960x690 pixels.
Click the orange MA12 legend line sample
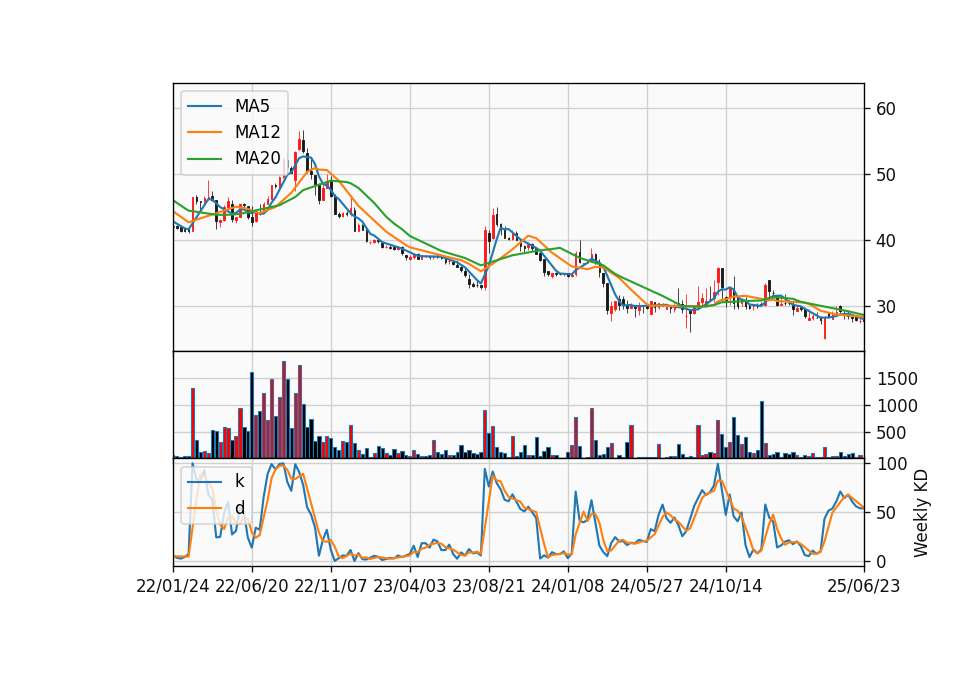(x=204, y=132)
